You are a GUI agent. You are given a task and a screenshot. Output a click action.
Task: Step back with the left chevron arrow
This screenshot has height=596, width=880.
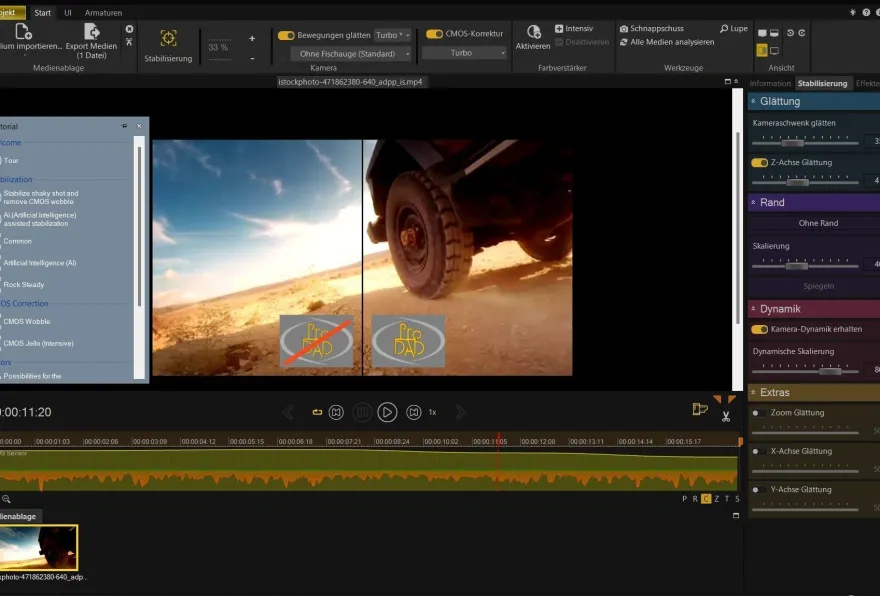click(x=288, y=412)
